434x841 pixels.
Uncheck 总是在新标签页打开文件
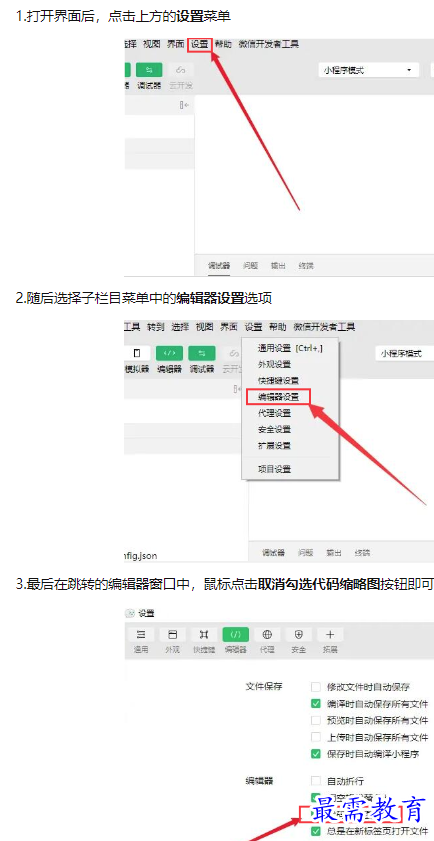pos(316,830)
